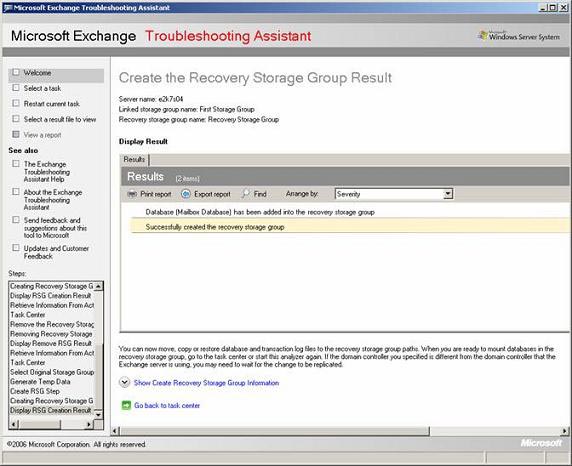572x466 pixels.
Task: Click the Windows Server System logo
Action: click(x=519, y=36)
